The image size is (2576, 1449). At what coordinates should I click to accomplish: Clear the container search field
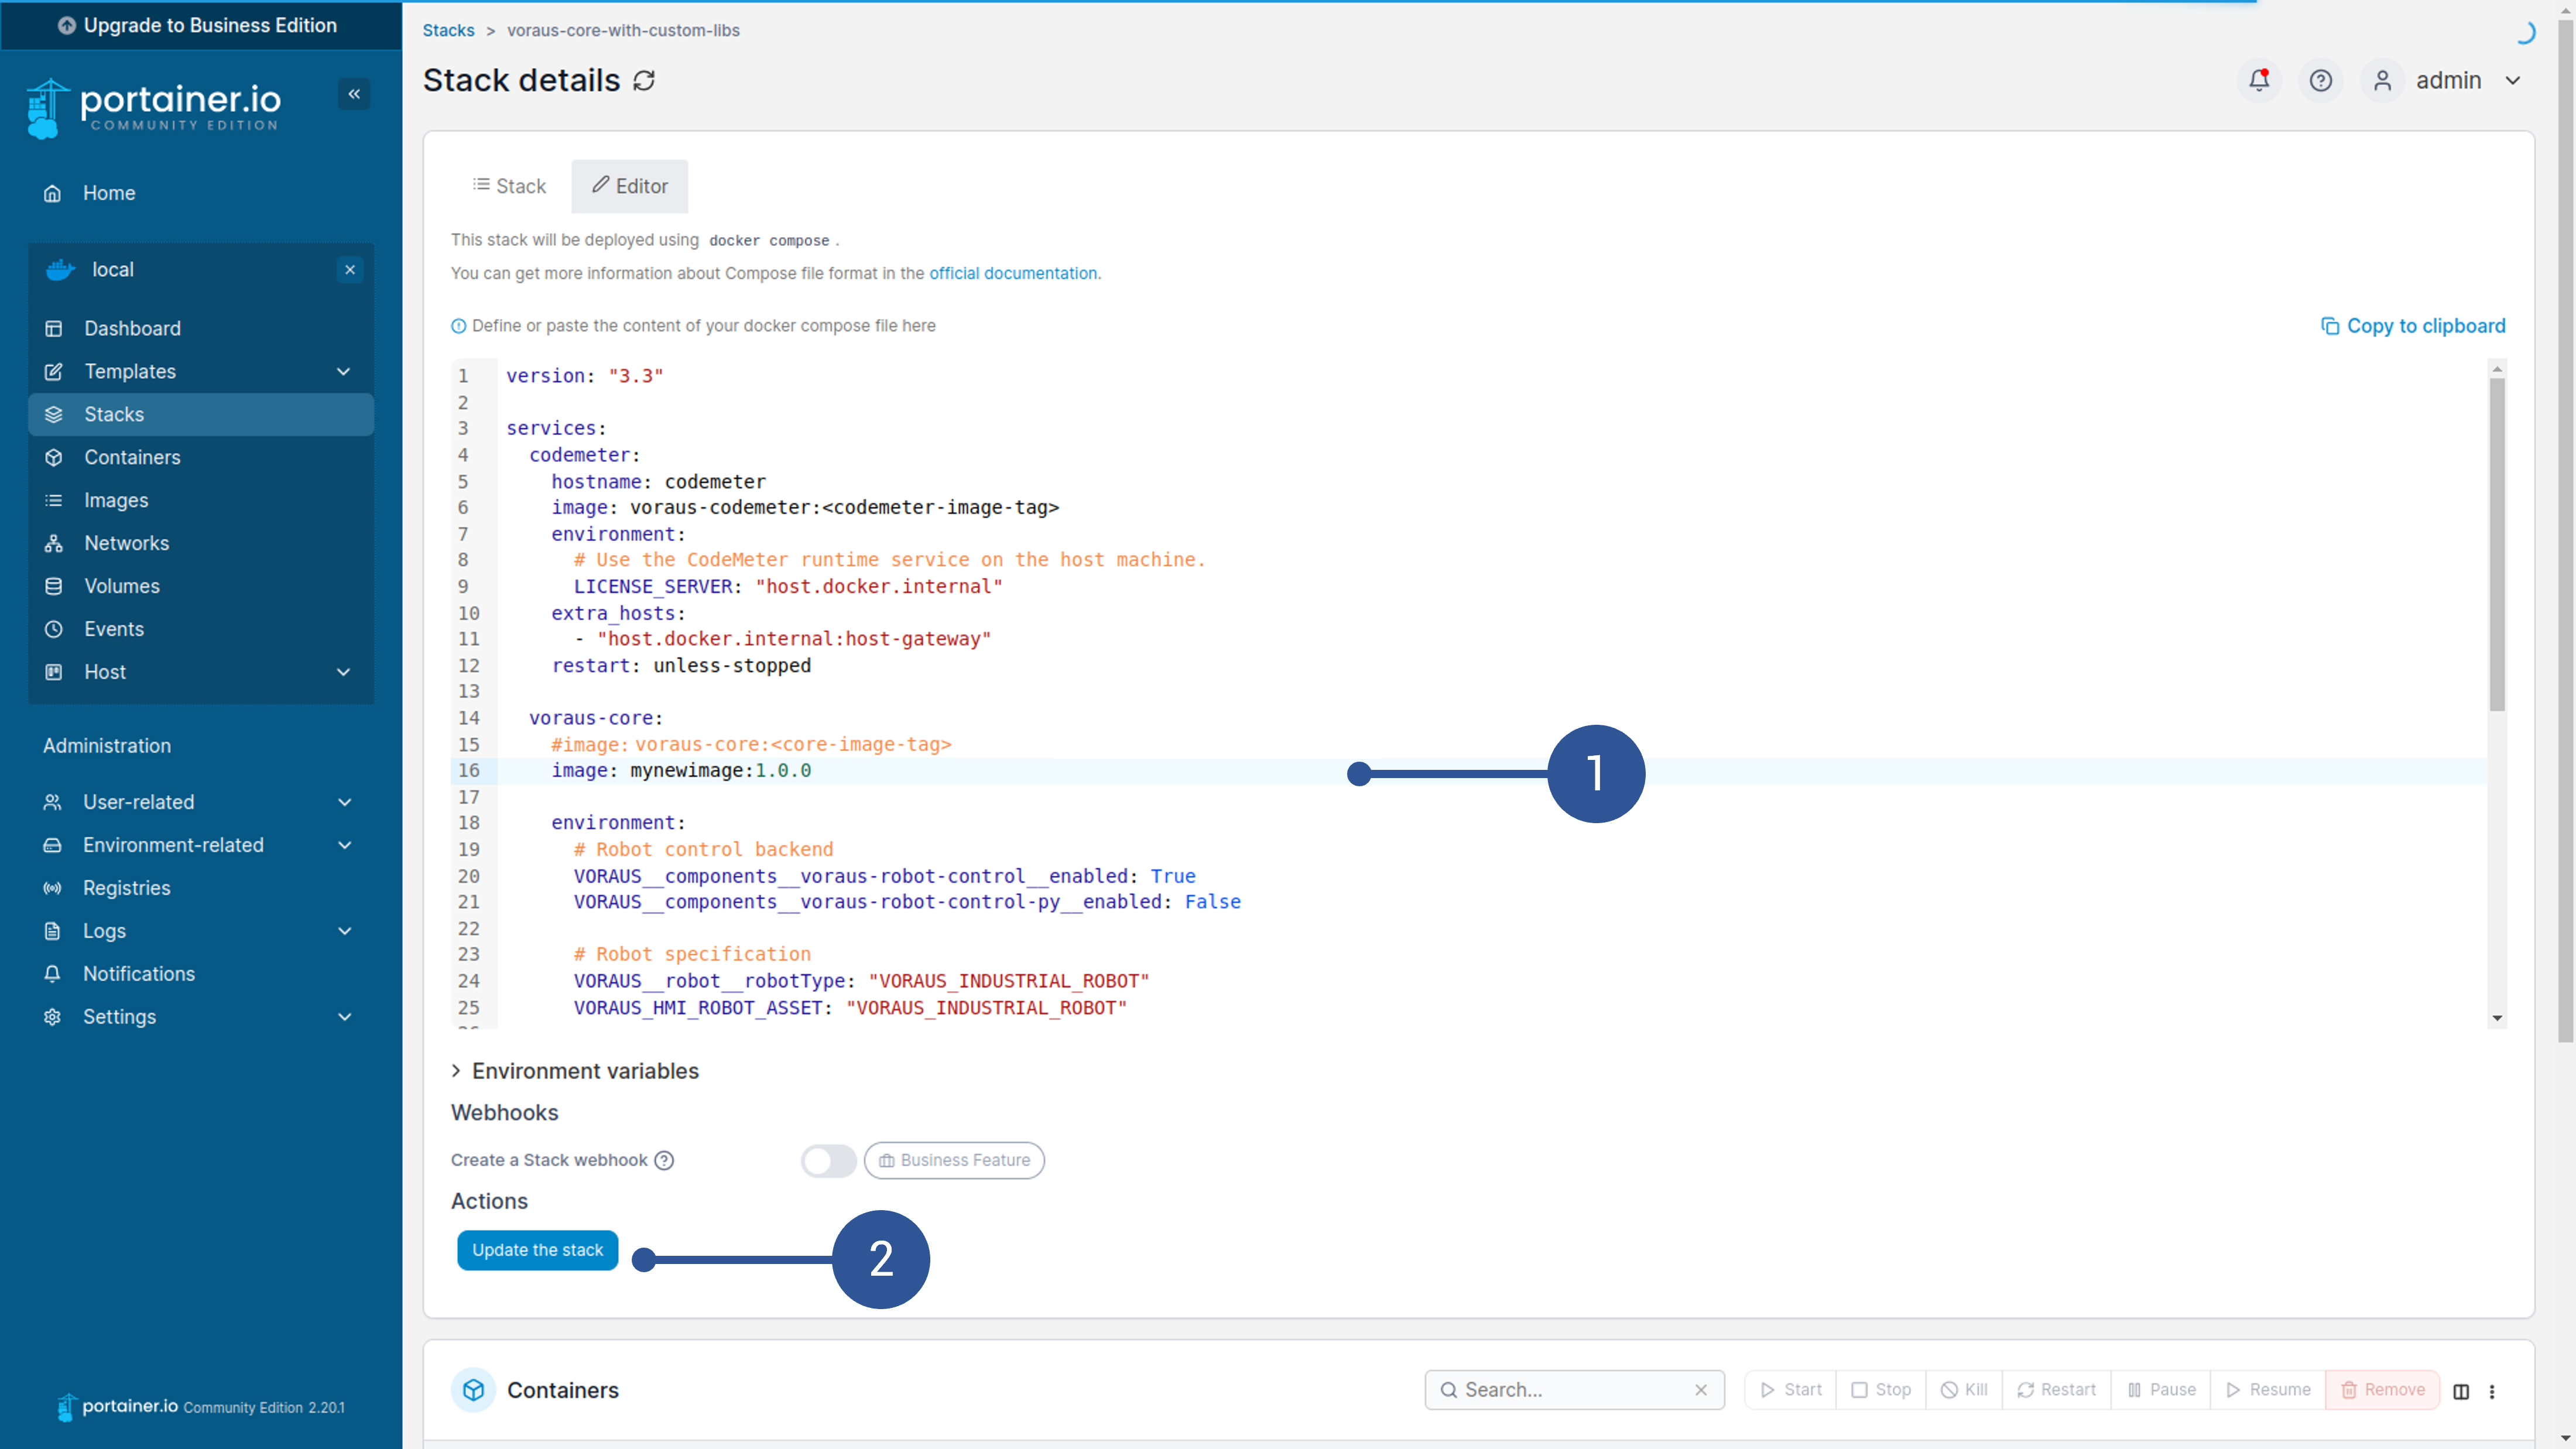(1700, 1390)
